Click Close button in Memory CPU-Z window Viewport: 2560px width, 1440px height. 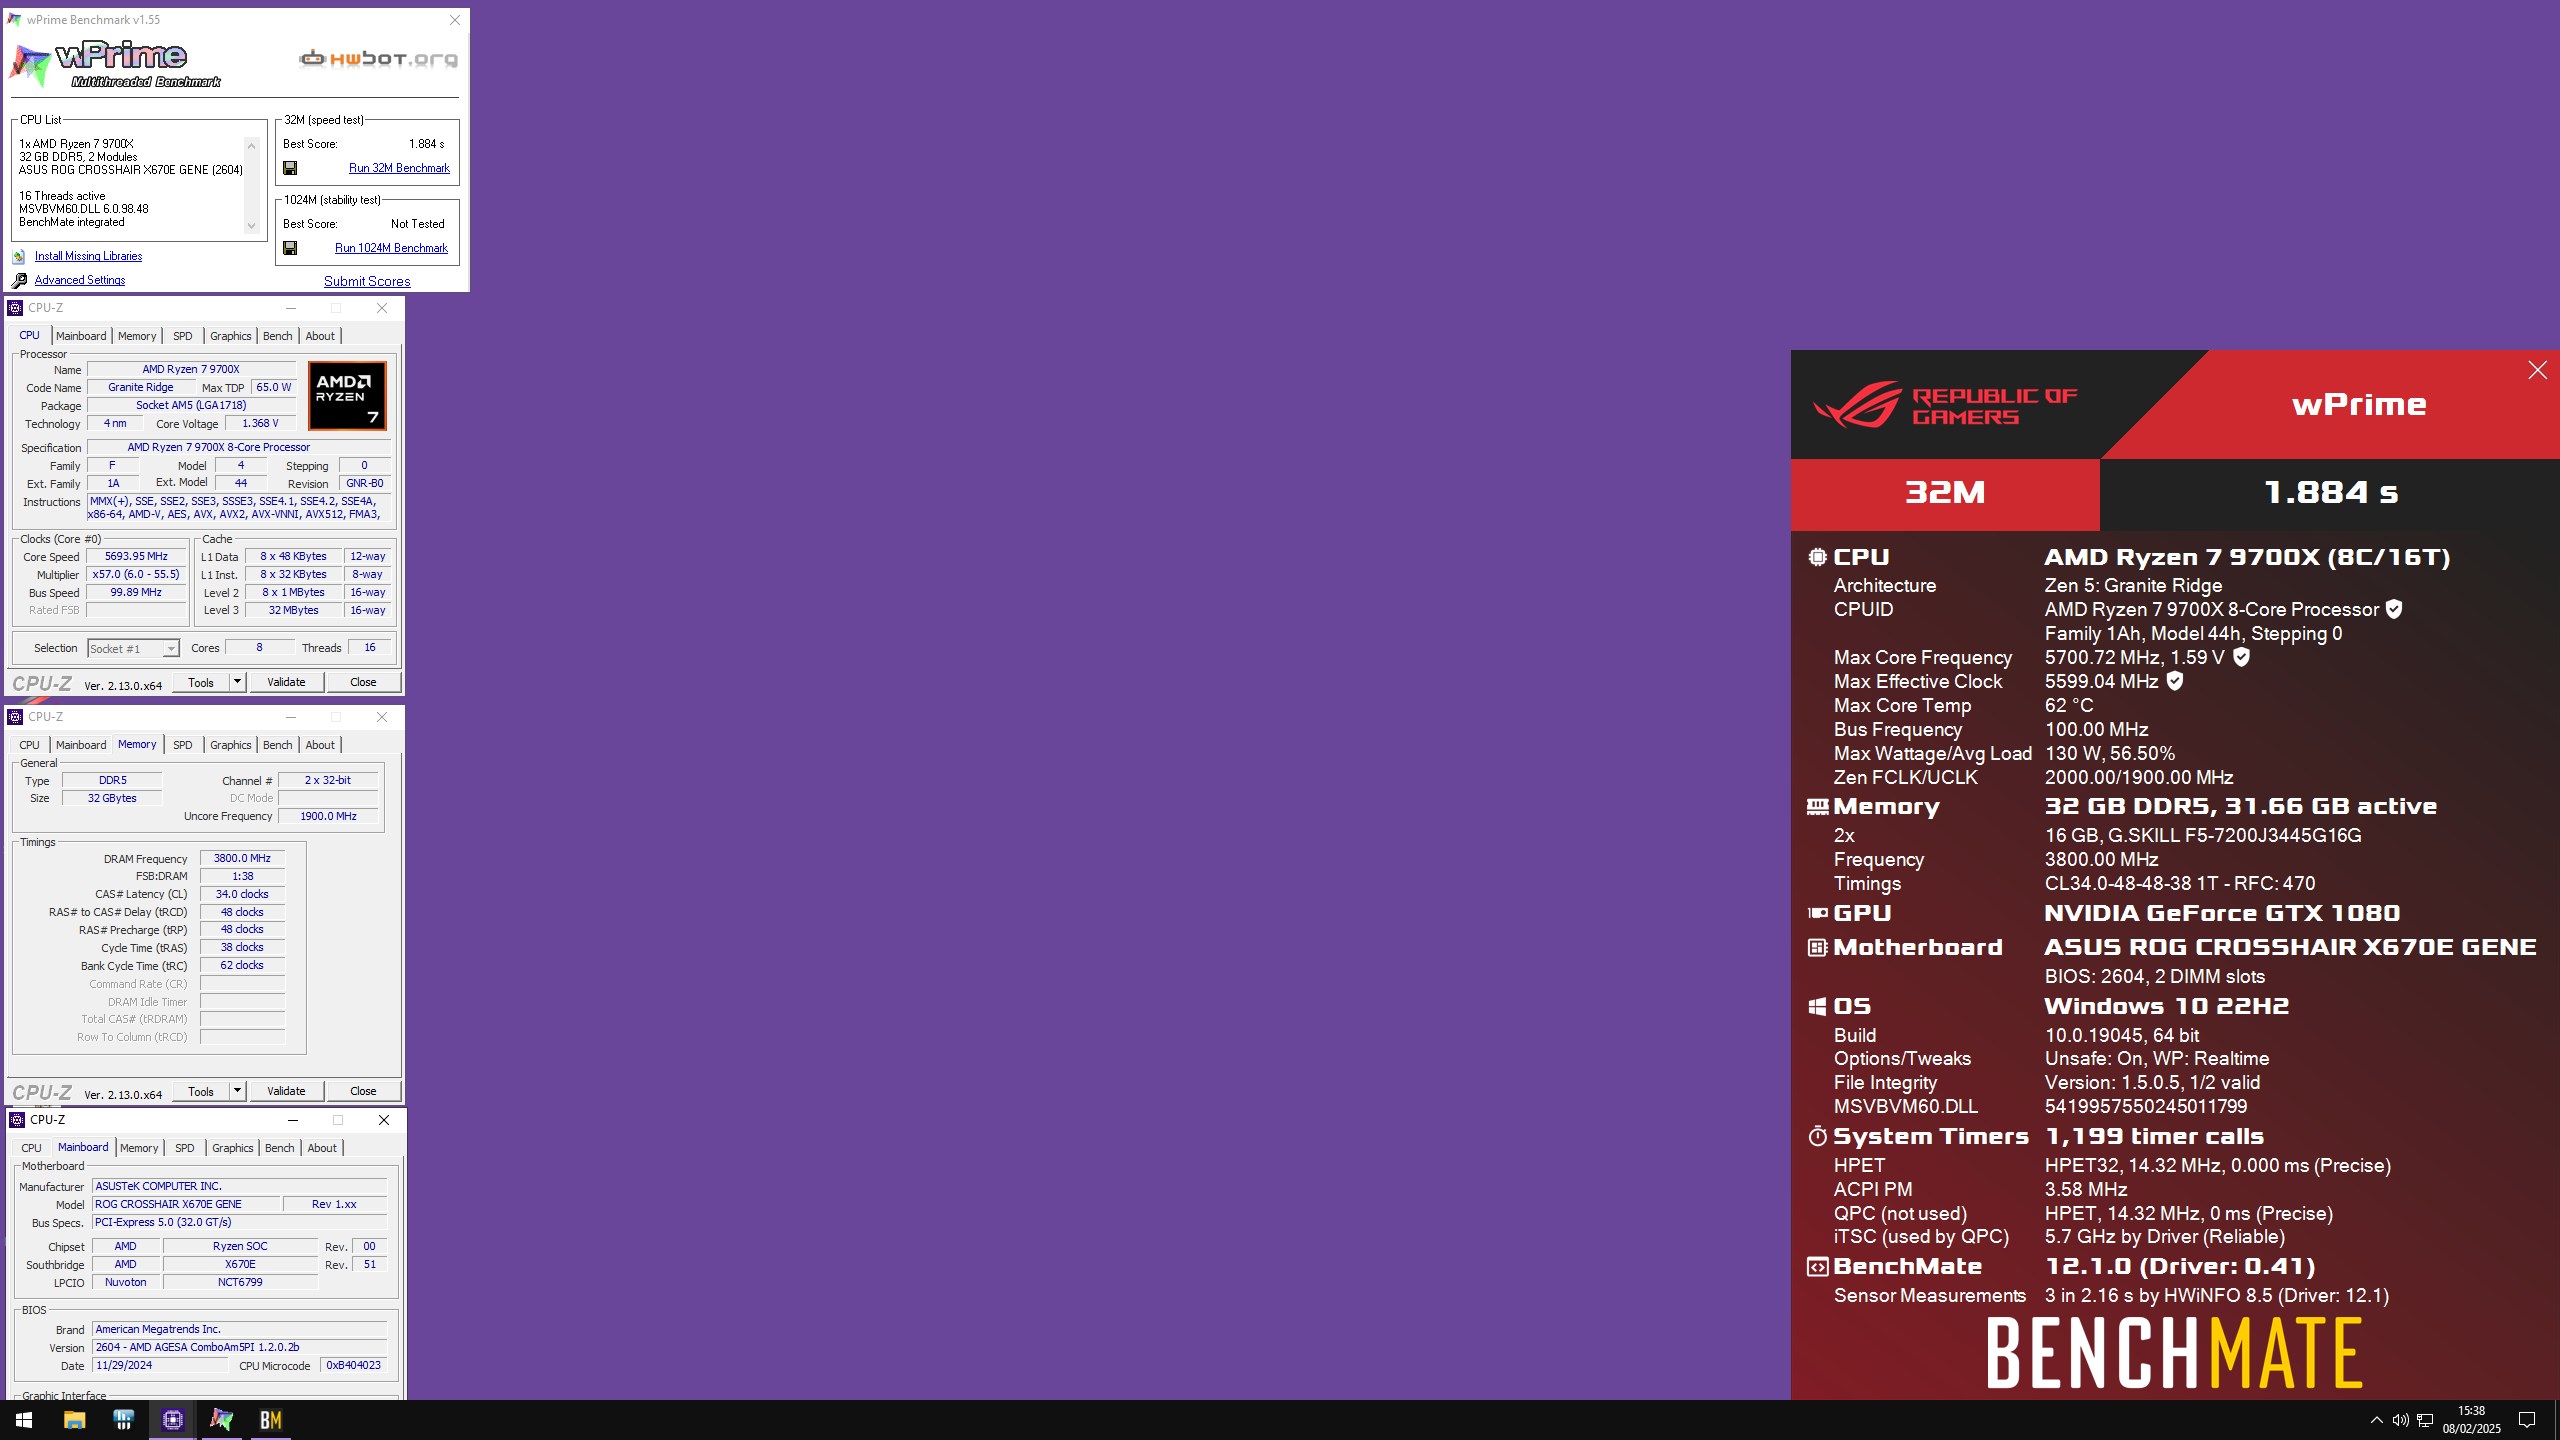tap(363, 1091)
